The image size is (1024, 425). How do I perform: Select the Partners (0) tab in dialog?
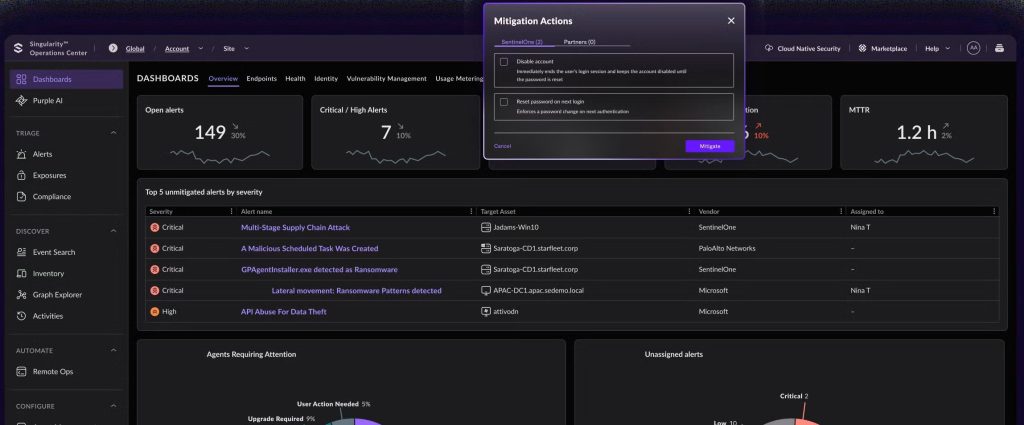coord(579,42)
